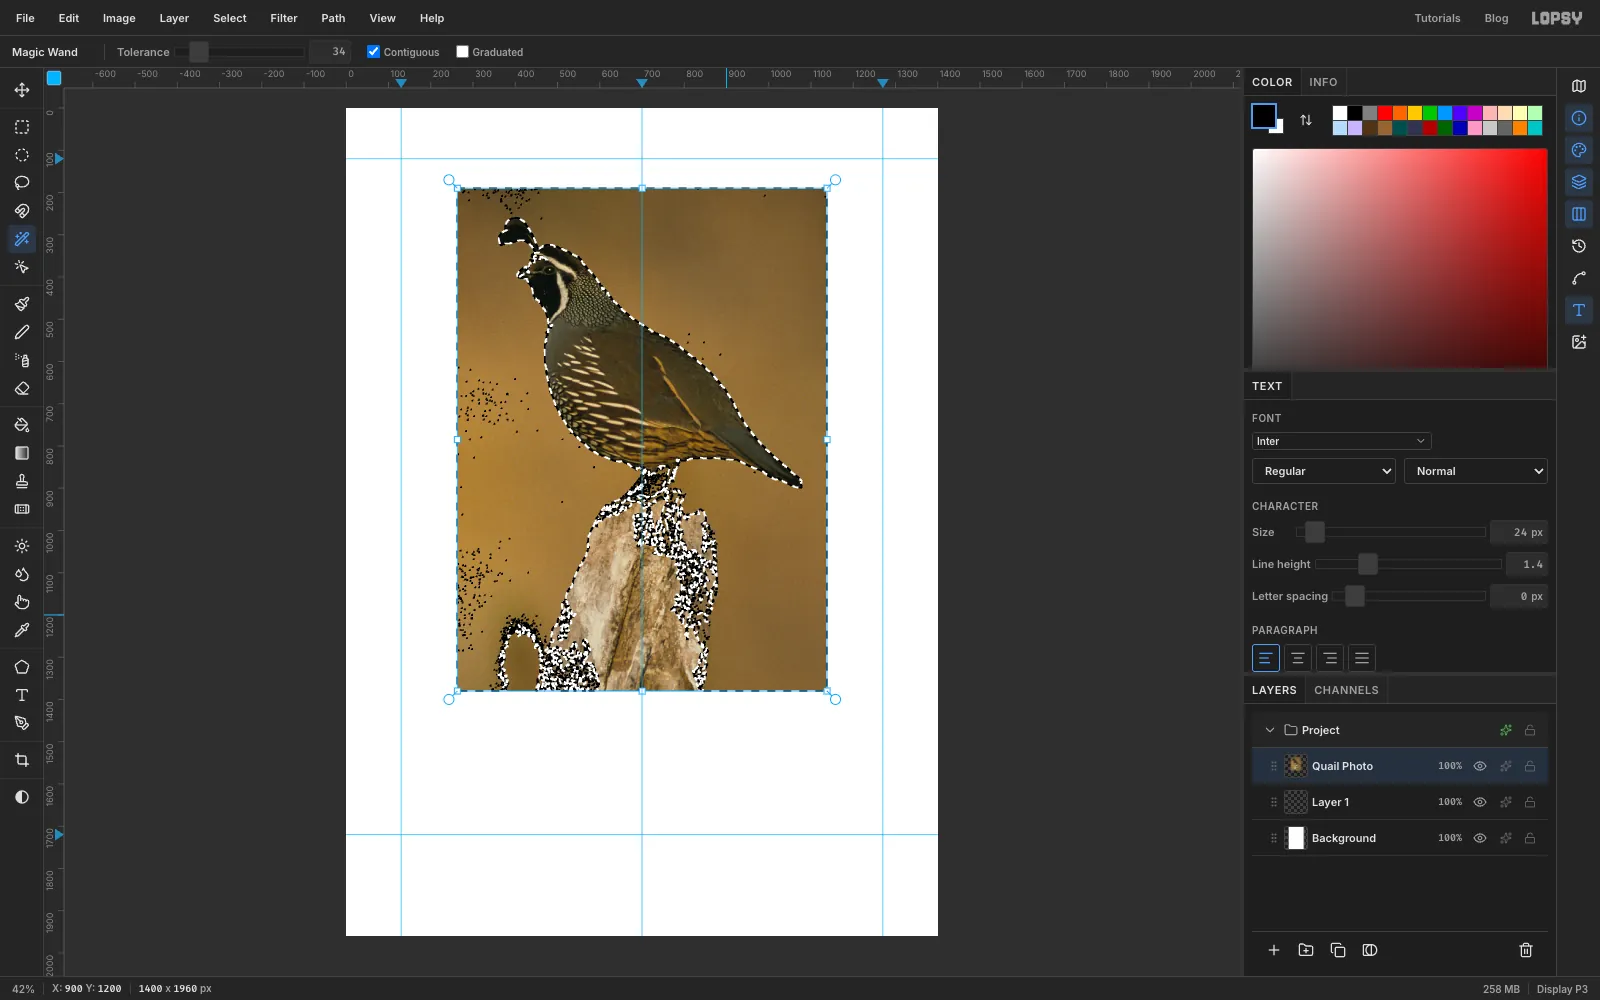
Task: Align paragraph text to center
Action: (1298, 658)
